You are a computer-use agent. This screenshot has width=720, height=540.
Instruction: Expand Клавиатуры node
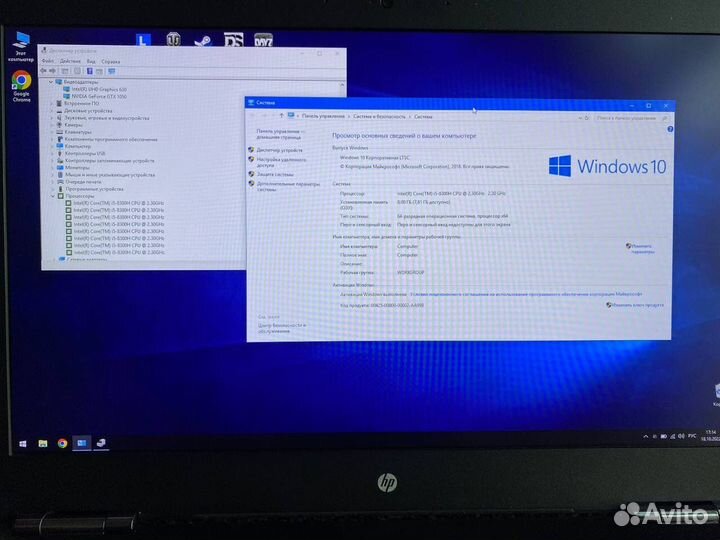(52, 132)
